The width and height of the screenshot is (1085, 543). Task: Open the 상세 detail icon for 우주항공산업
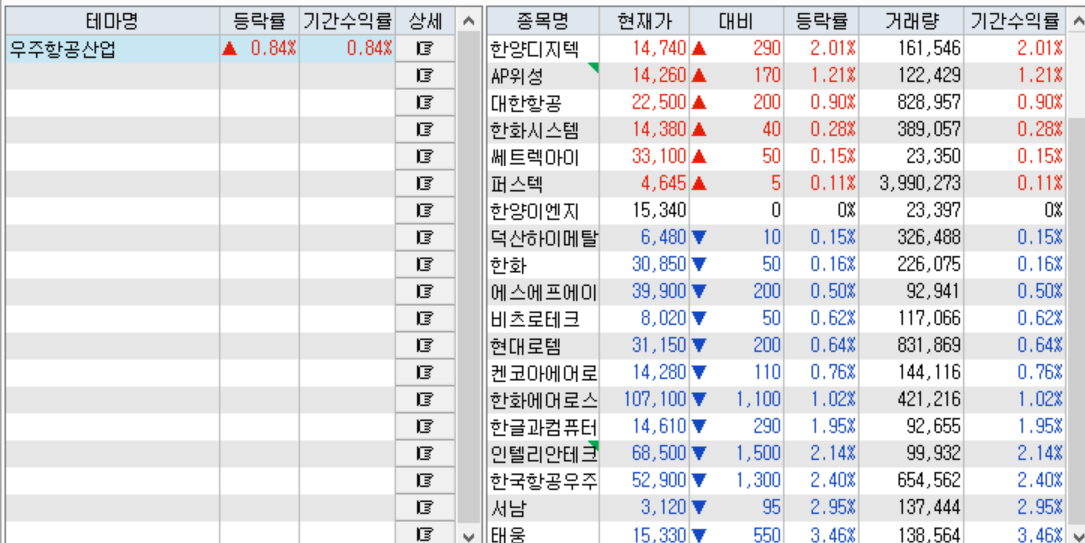pyautogui.click(x=425, y=48)
